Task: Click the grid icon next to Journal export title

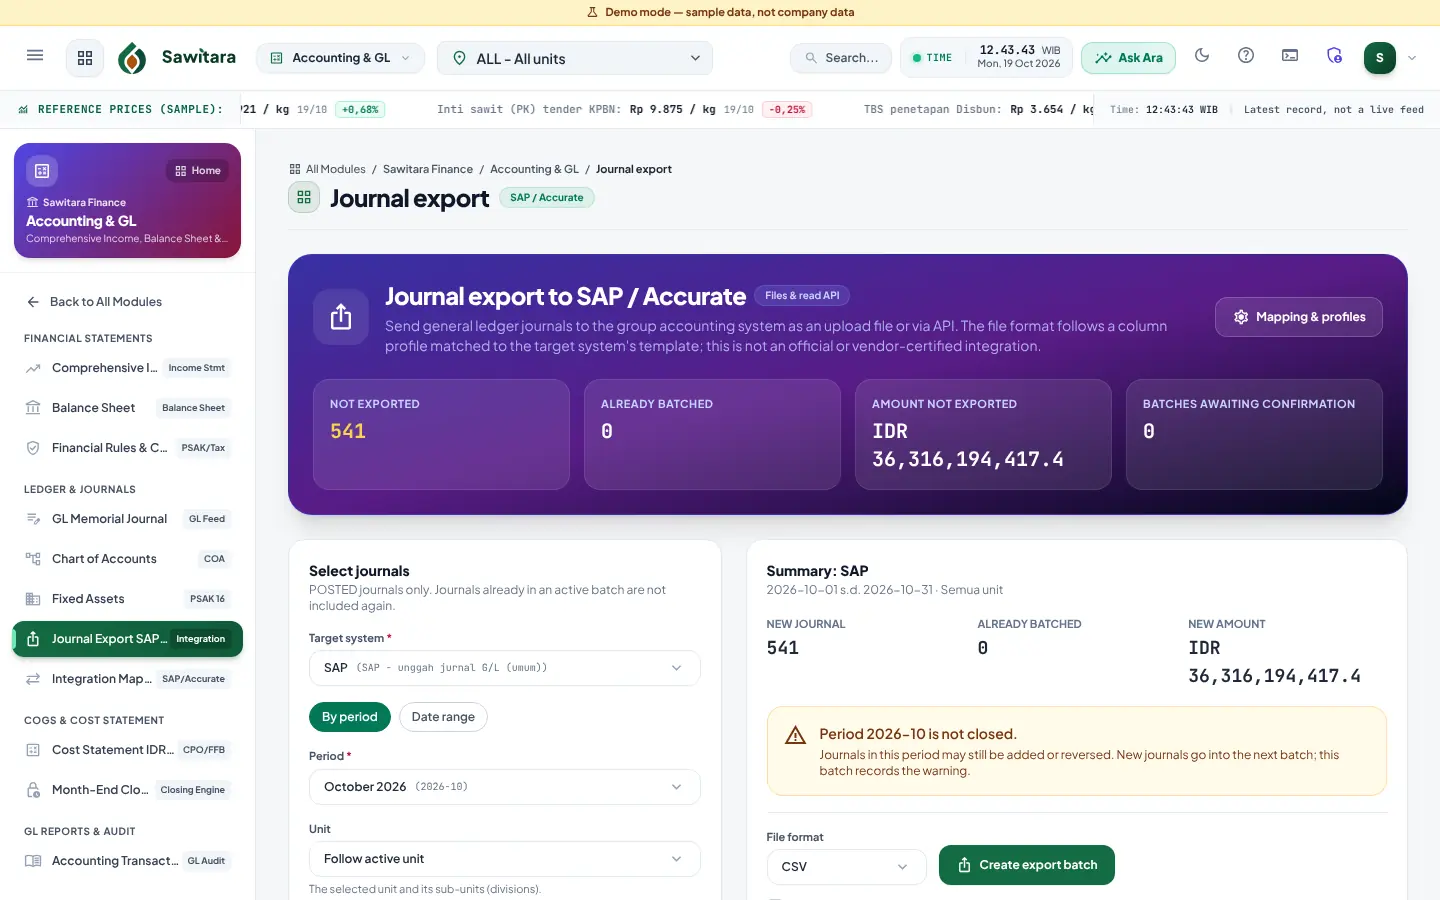Action: tap(304, 198)
